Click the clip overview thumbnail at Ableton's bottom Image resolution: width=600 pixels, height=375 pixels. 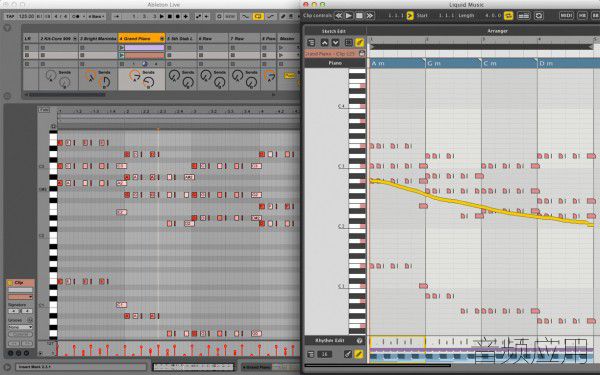point(193,367)
